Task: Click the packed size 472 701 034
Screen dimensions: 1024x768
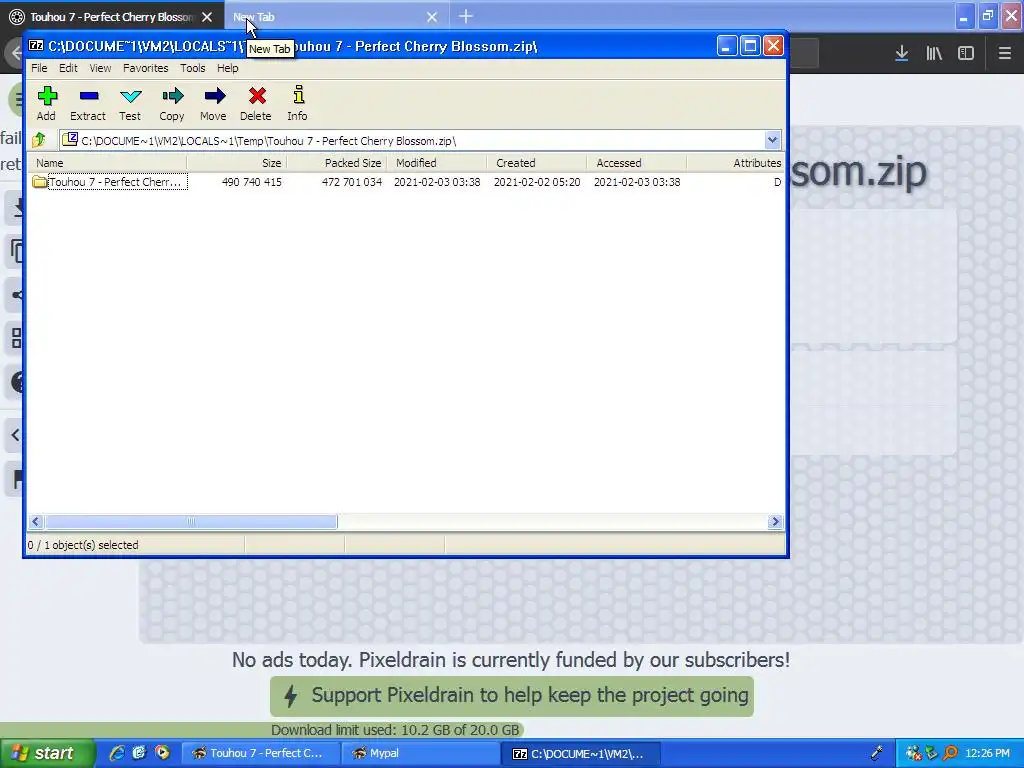Action: [x=351, y=182]
